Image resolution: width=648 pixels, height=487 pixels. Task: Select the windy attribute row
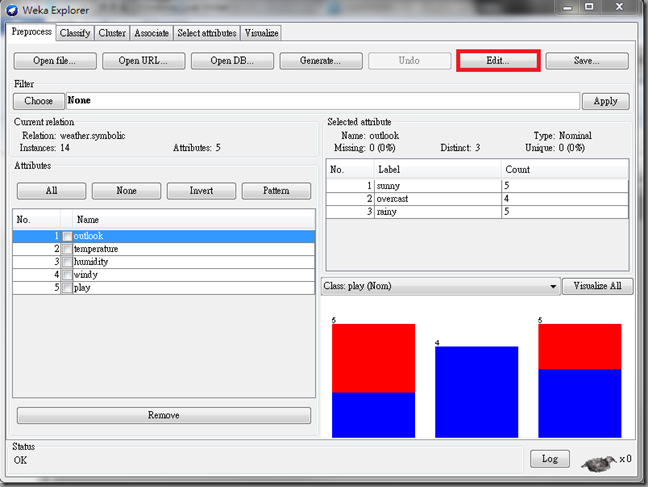tap(164, 275)
